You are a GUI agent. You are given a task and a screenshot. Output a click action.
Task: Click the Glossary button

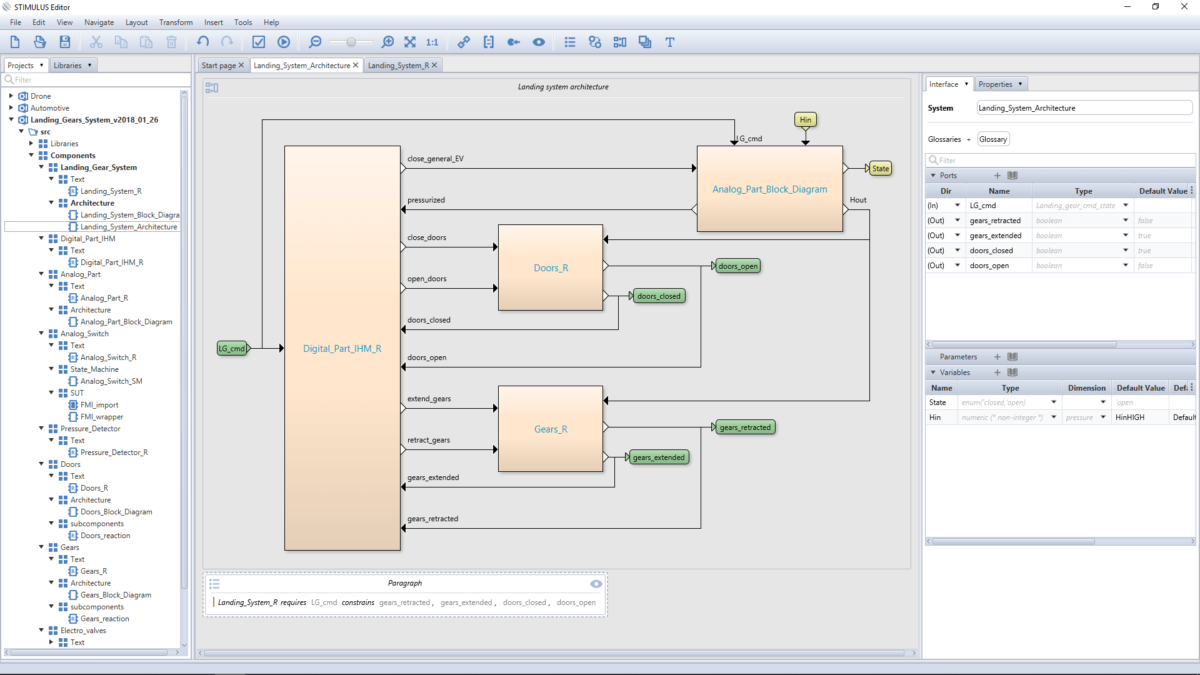pyautogui.click(x=994, y=139)
